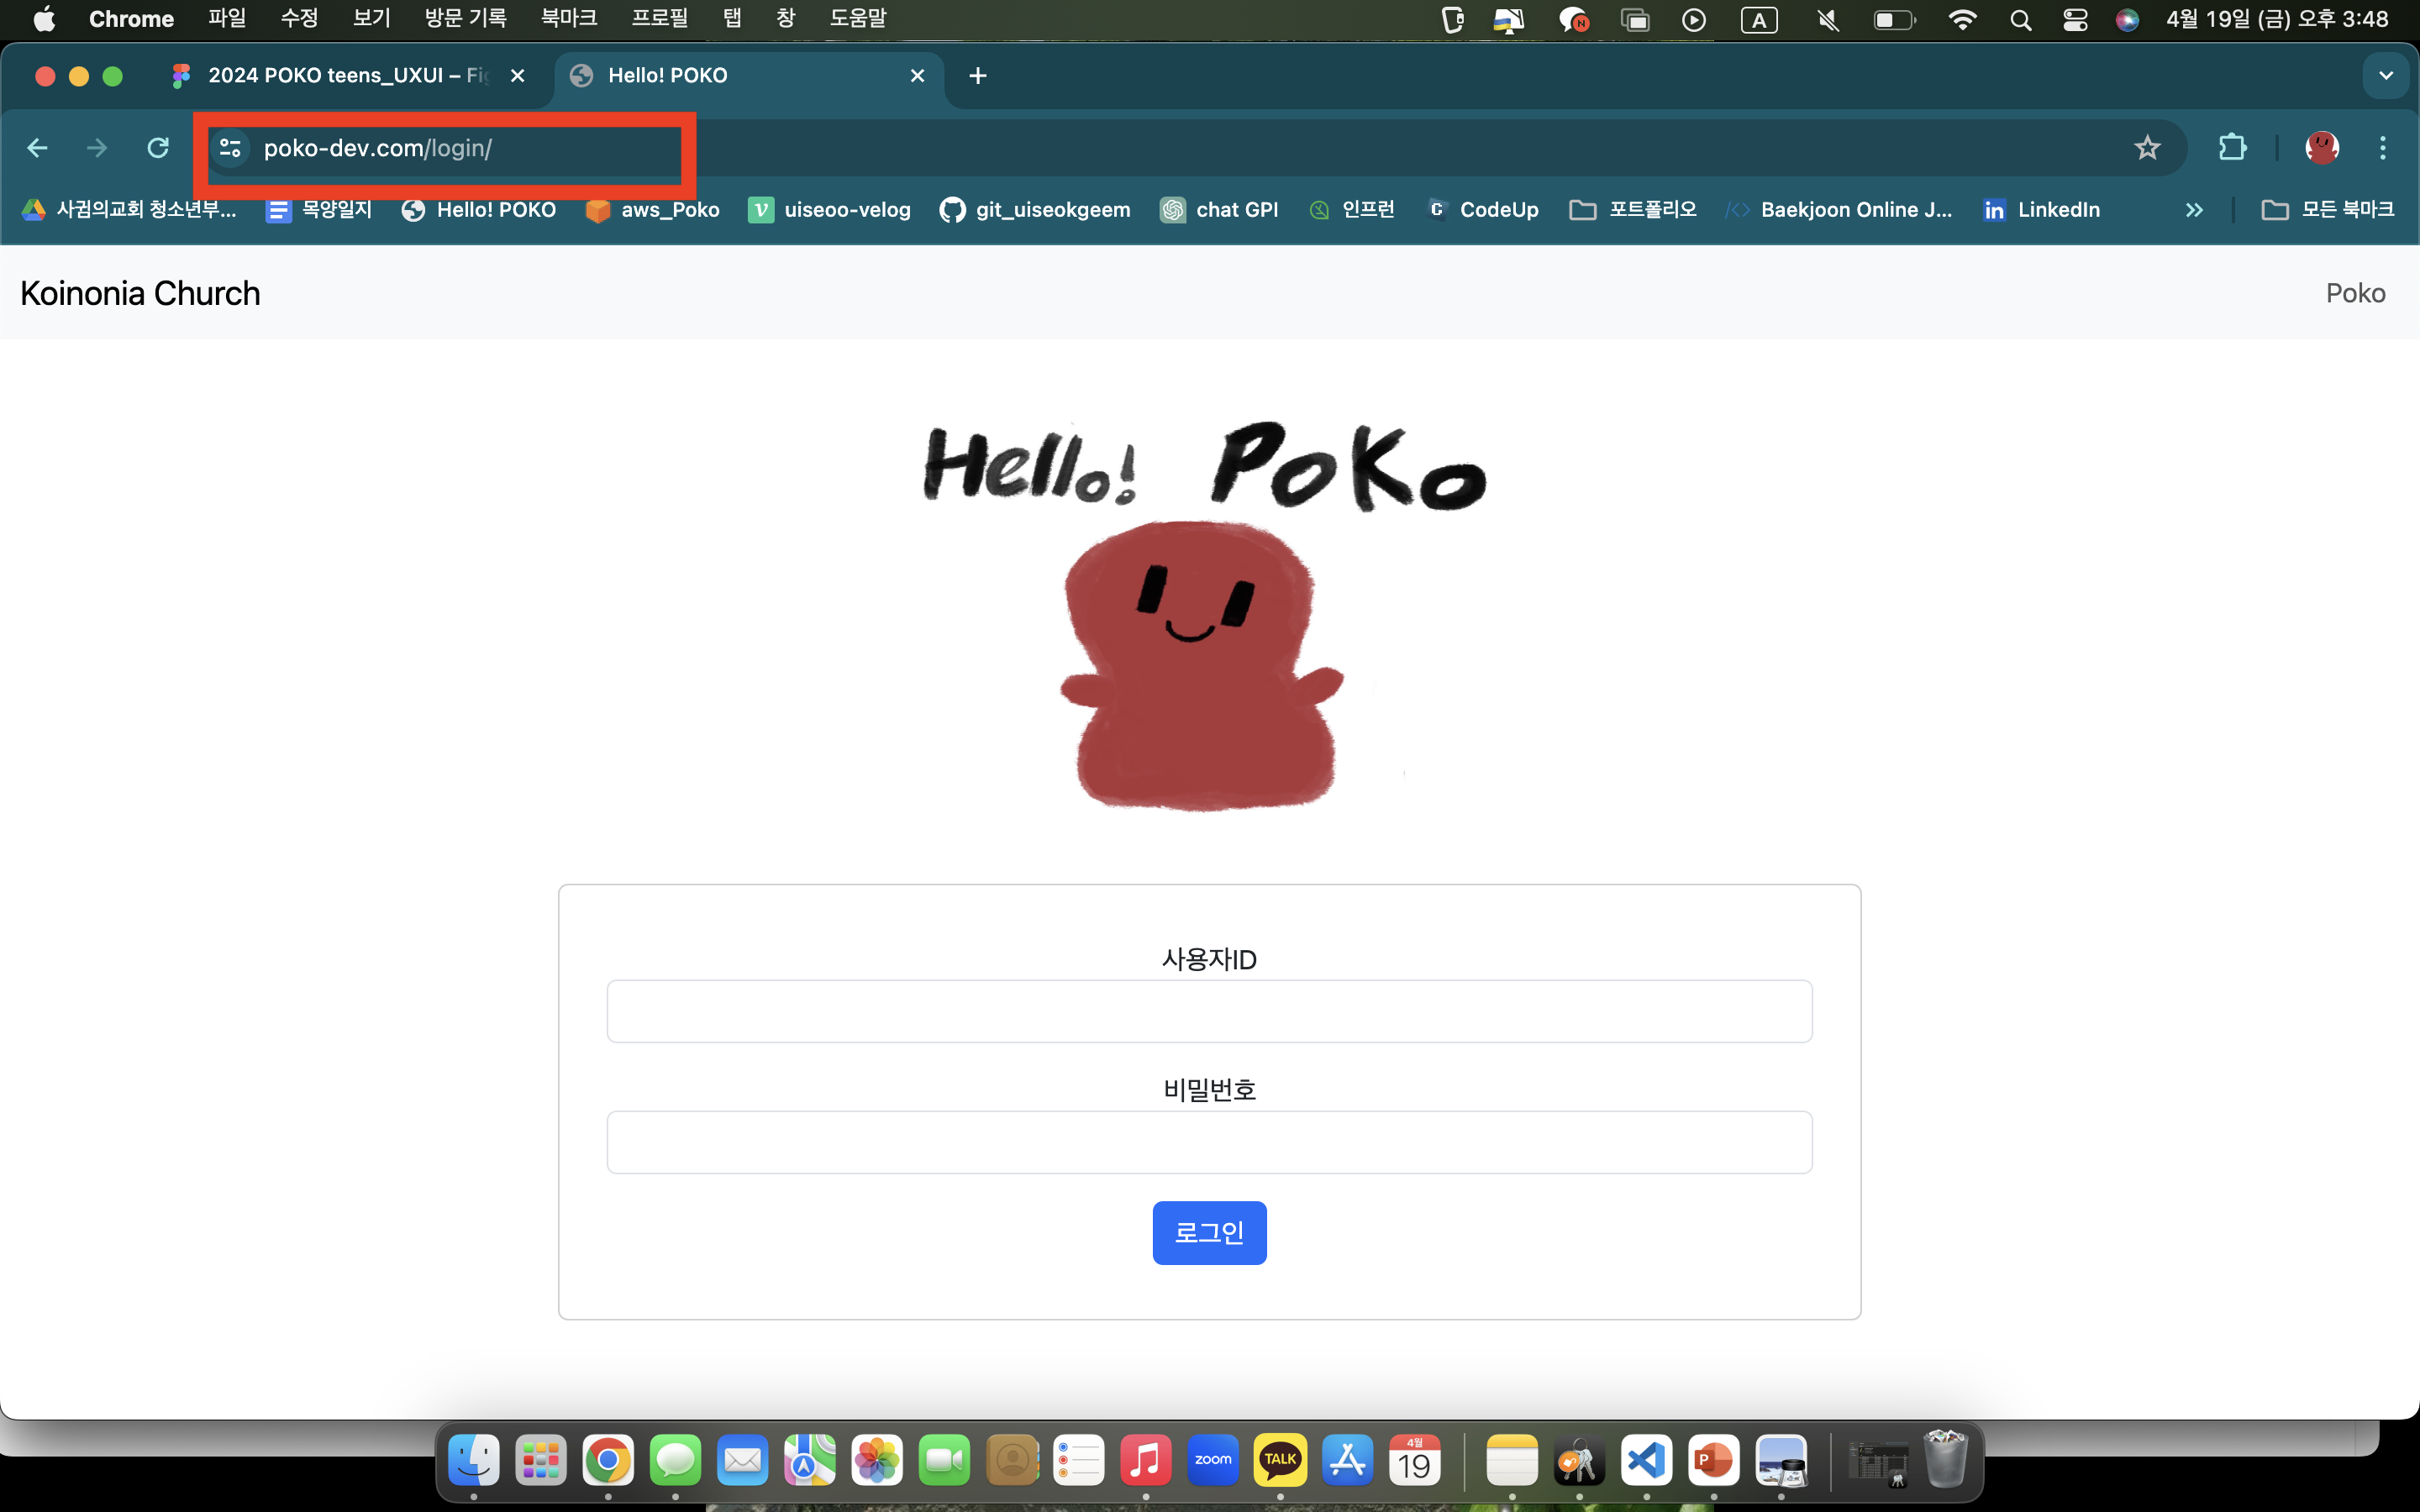Open the 포트폴리오 bookmark folder

1633,210
